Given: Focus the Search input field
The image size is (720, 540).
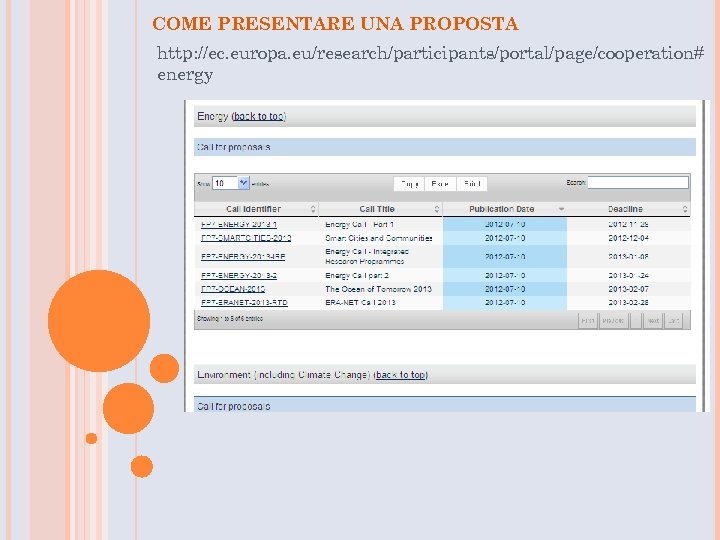Looking at the screenshot, I should tap(638, 182).
